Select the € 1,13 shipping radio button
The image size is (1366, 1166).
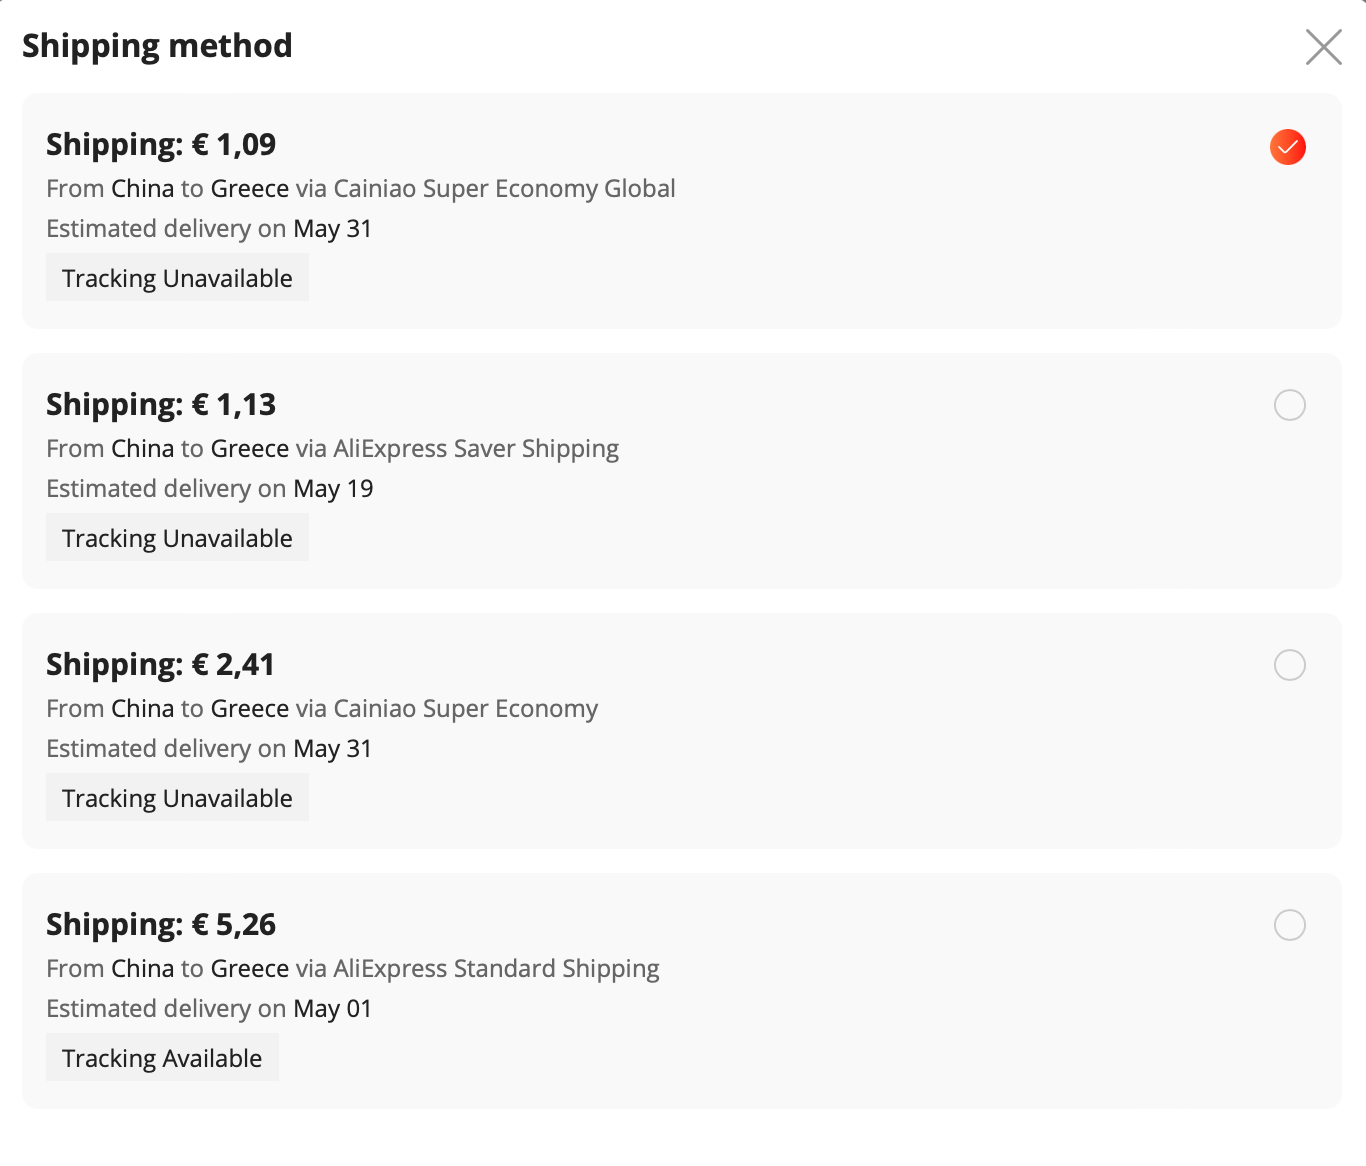point(1289,405)
